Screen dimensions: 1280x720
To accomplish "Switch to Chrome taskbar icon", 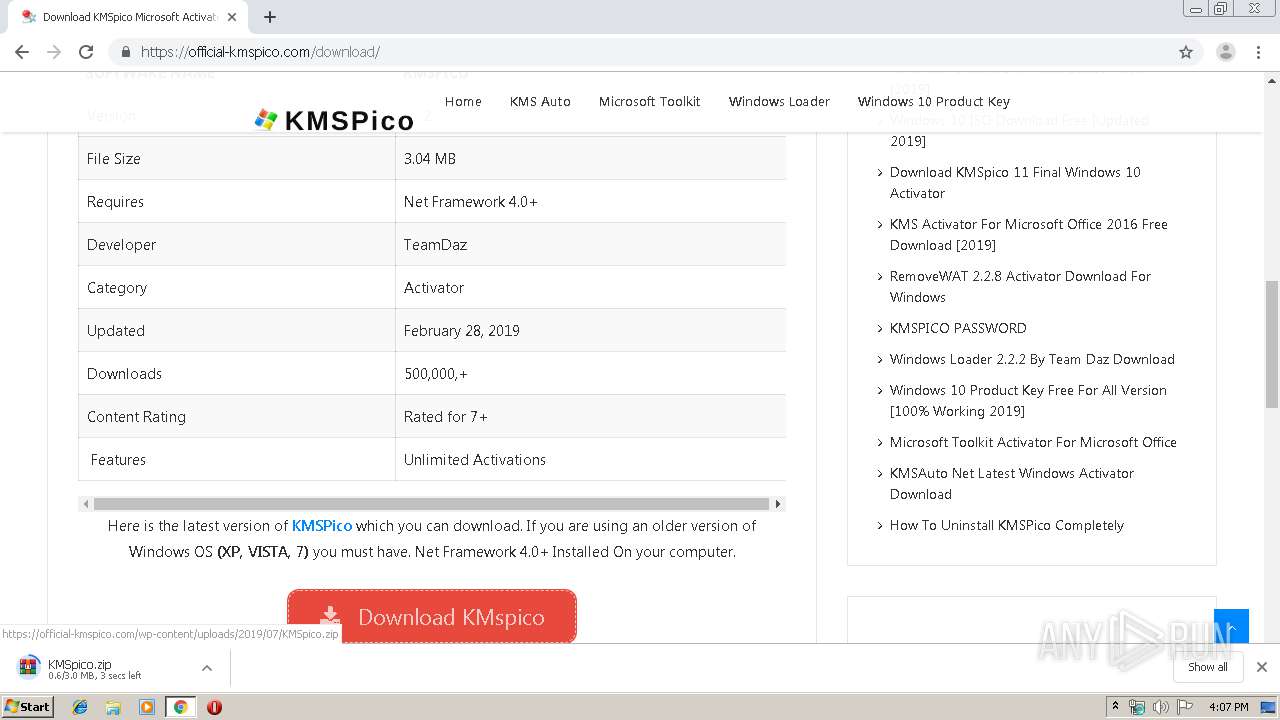I will [180, 707].
